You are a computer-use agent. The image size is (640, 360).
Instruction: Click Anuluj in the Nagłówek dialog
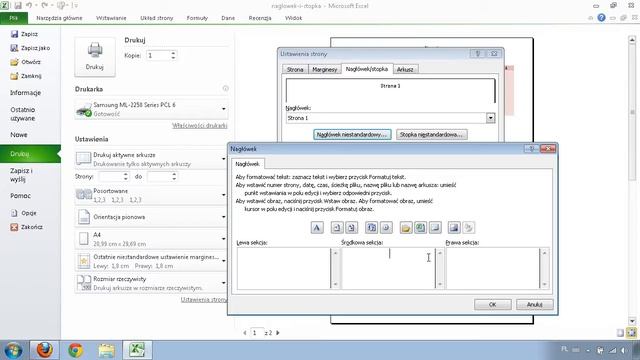tap(534, 304)
